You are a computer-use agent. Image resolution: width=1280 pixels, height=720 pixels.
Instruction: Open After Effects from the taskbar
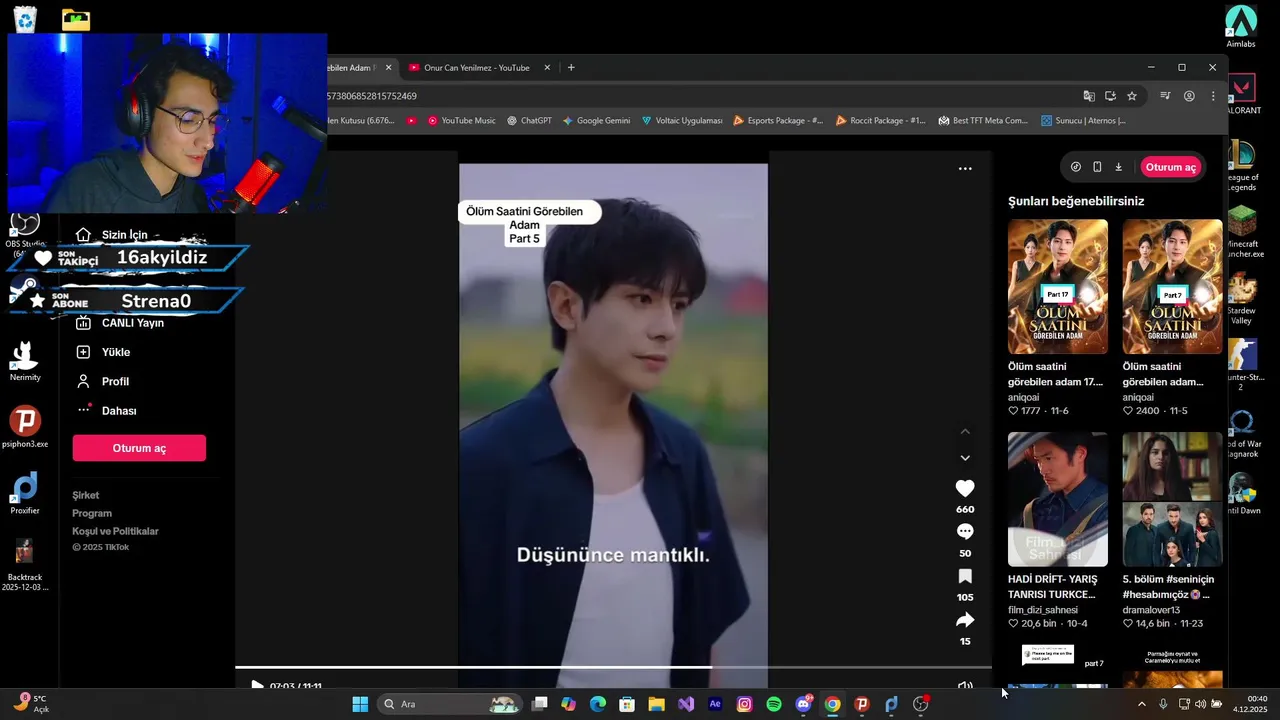click(715, 704)
